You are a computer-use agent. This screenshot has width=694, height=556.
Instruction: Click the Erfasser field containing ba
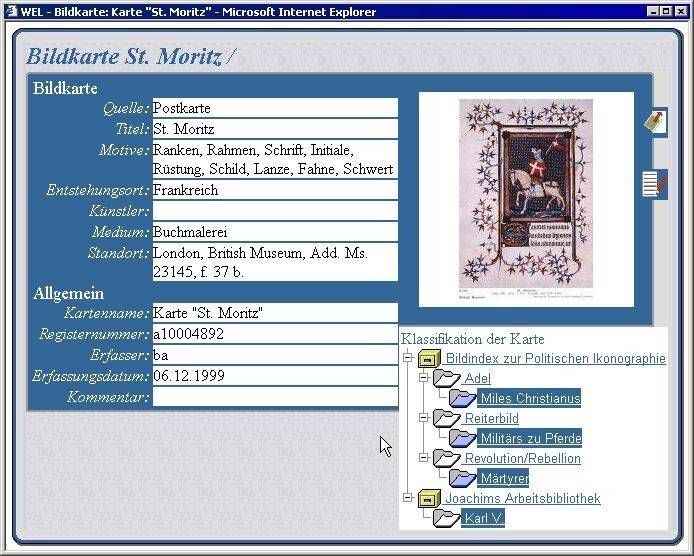pyautogui.click(x=275, y=355)
